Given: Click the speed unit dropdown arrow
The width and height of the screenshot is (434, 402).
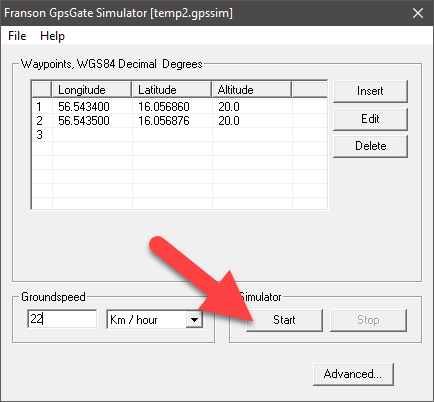Looking at the screenshot, I should pos(194,320).
